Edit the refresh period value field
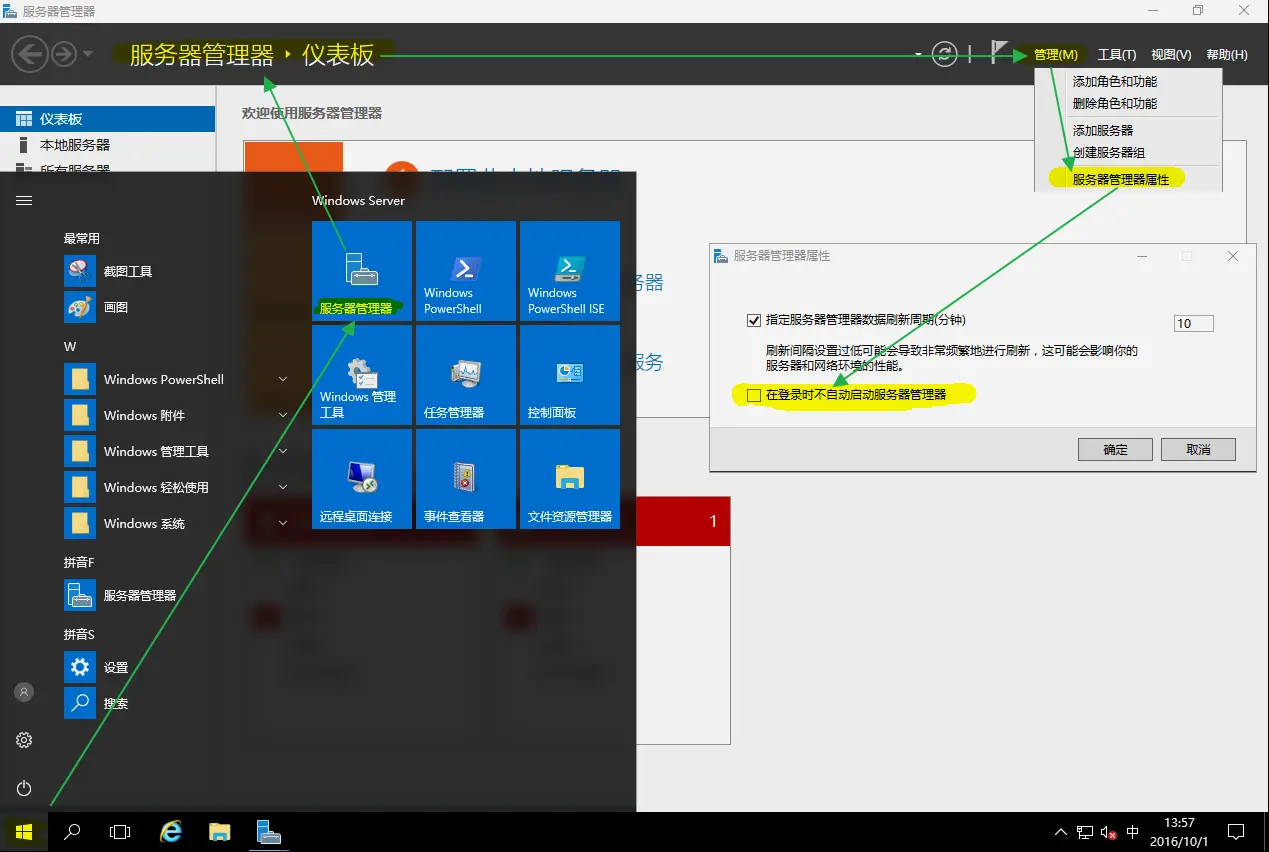 point(1194,324)
